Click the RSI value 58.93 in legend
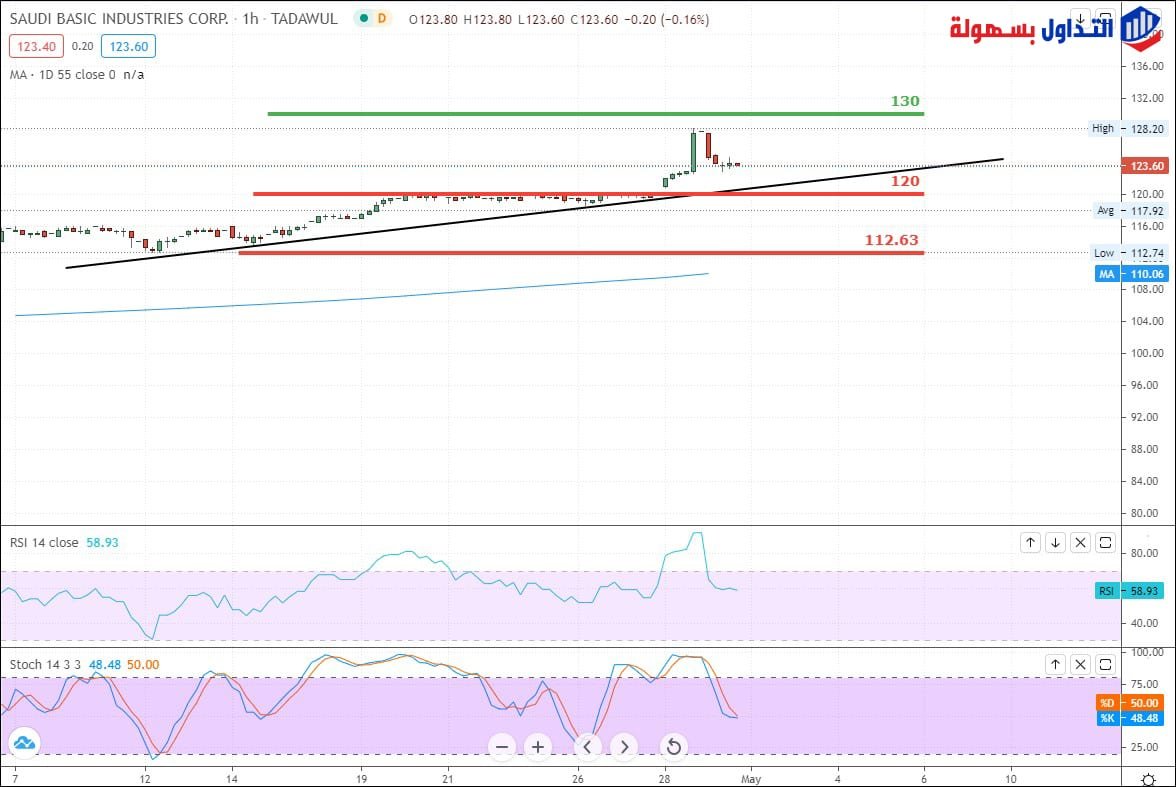1176x787 pixels. 102,542
